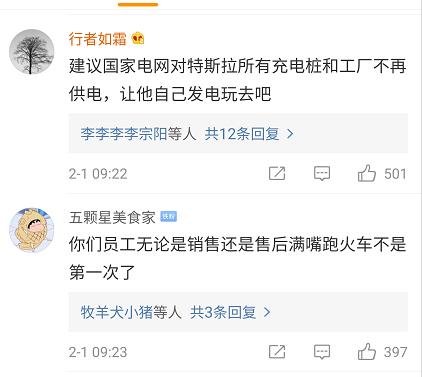Screen dimensions: 422x377
Task: Like 五颗星美食家's comment with 397 likes
Action: pyautogui.click(x=367, y=351)
